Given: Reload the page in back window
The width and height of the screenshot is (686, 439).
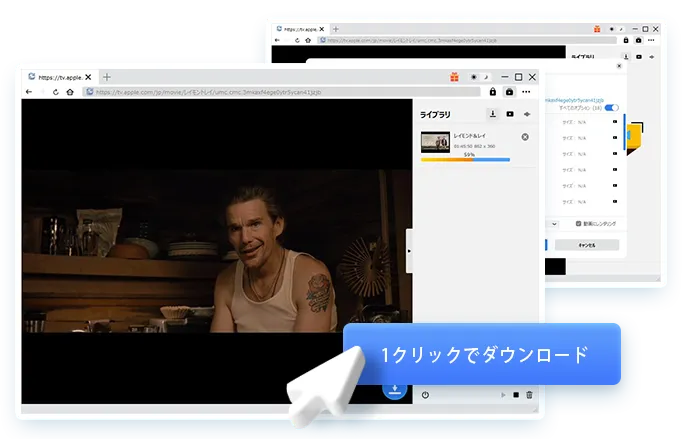Looking at the screenshot, I should coord(297,40).
